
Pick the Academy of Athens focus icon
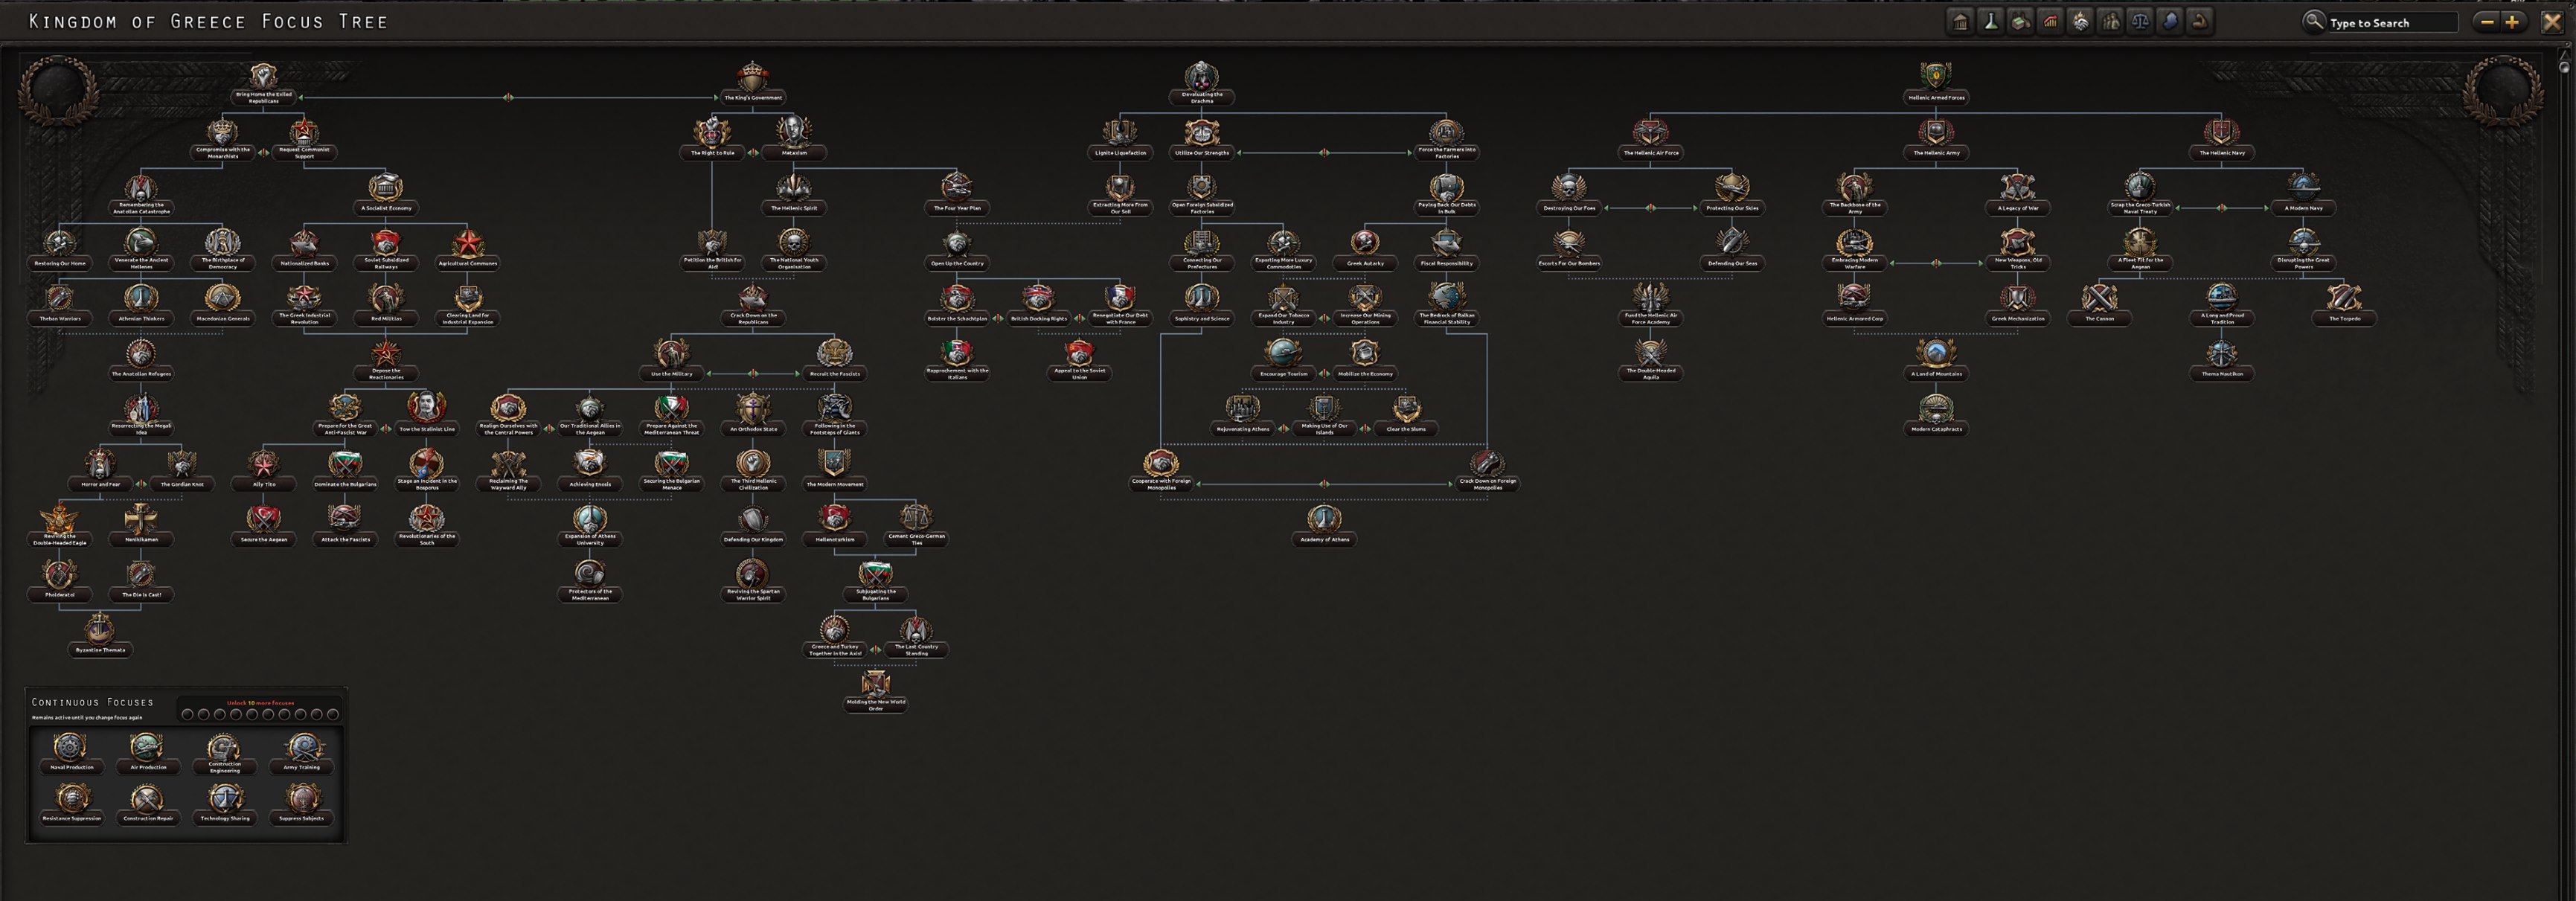coord(1324,518)
